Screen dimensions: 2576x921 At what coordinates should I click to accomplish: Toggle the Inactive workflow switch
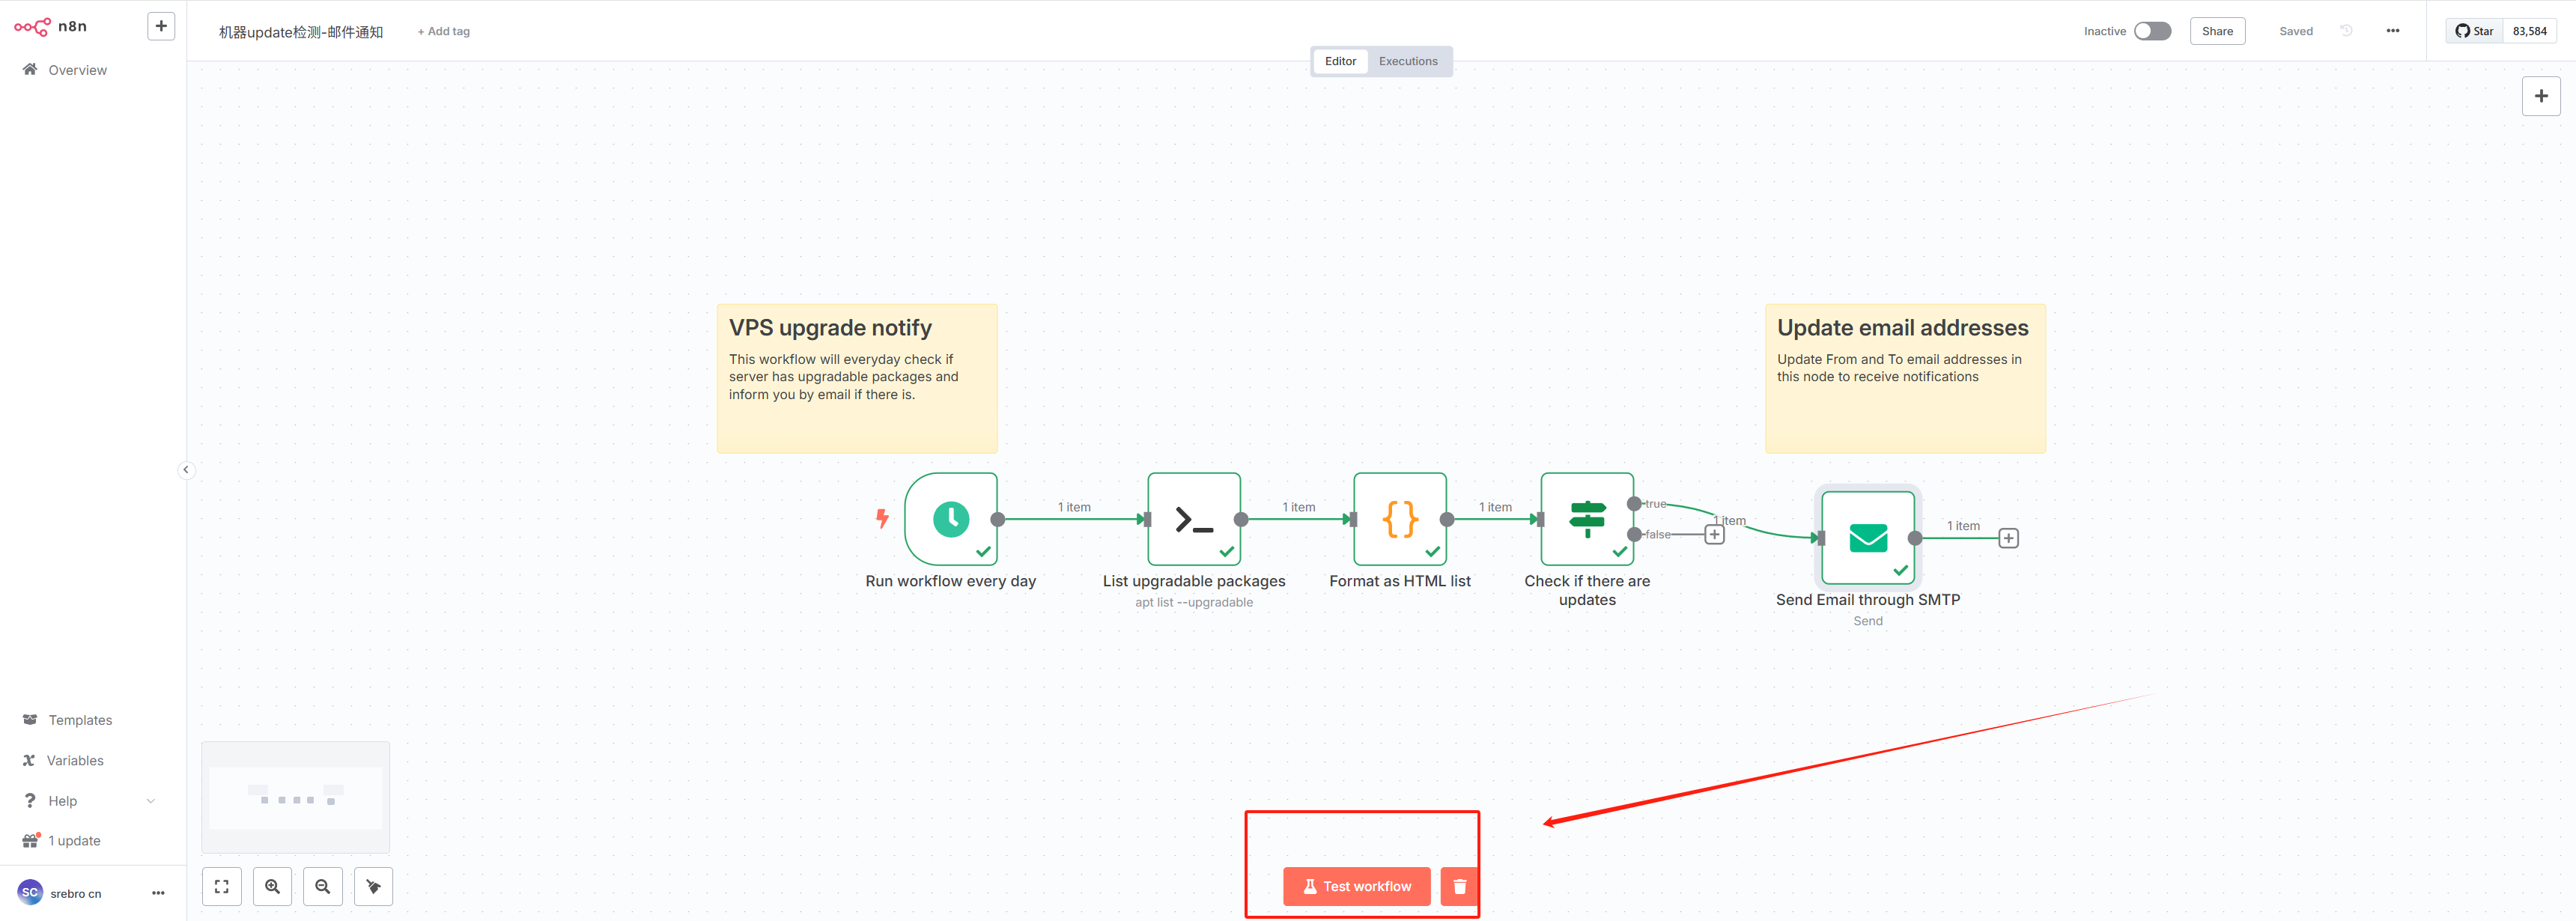coord(2152,31)
